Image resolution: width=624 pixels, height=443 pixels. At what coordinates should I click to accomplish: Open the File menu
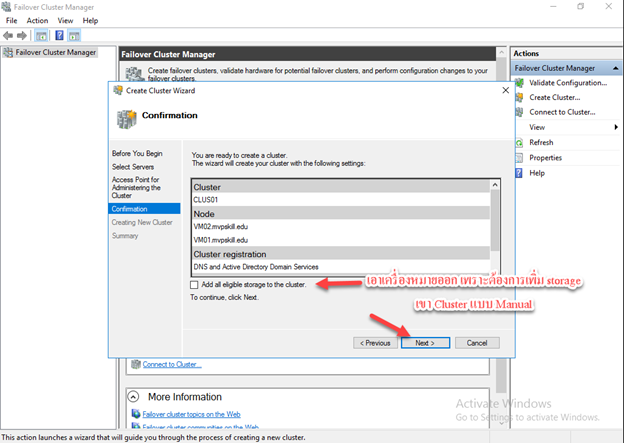tap(12, 21)
